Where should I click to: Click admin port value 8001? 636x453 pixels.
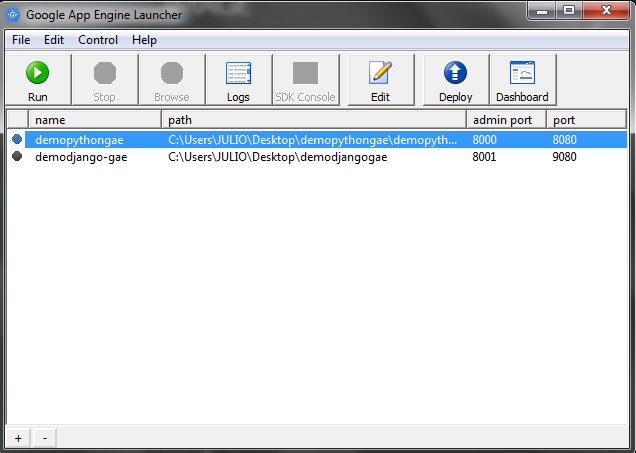coord(484,157)
